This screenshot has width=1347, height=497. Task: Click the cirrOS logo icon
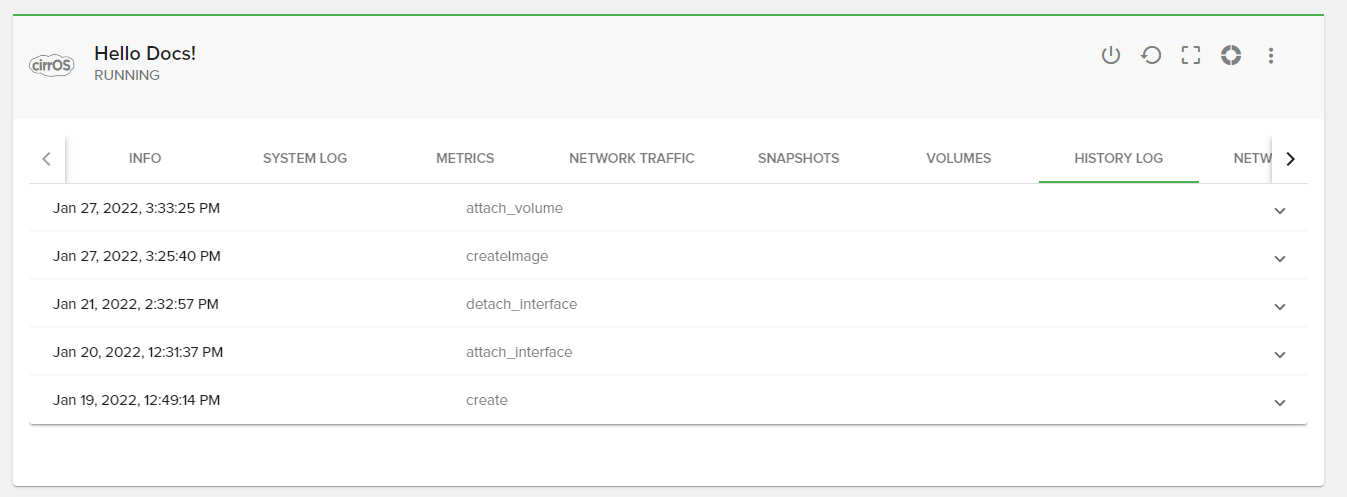(x=52, y=65)
